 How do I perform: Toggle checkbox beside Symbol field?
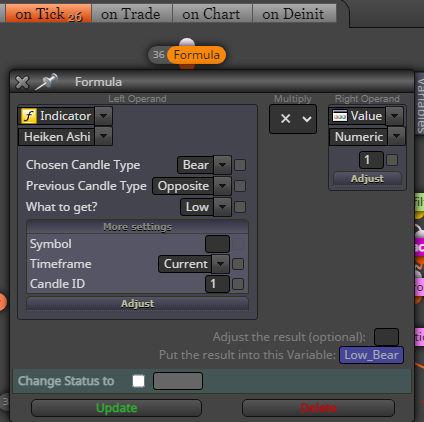(x=238, y=244)
